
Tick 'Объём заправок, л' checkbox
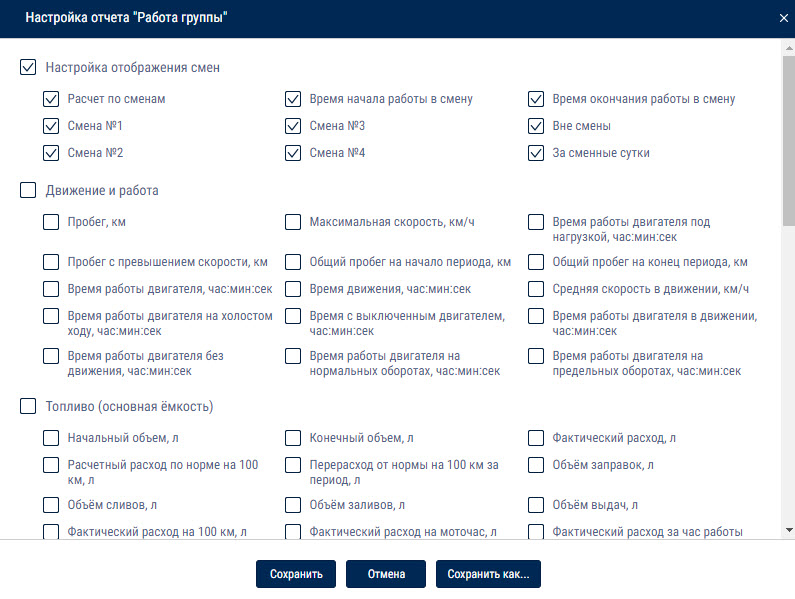536,465
